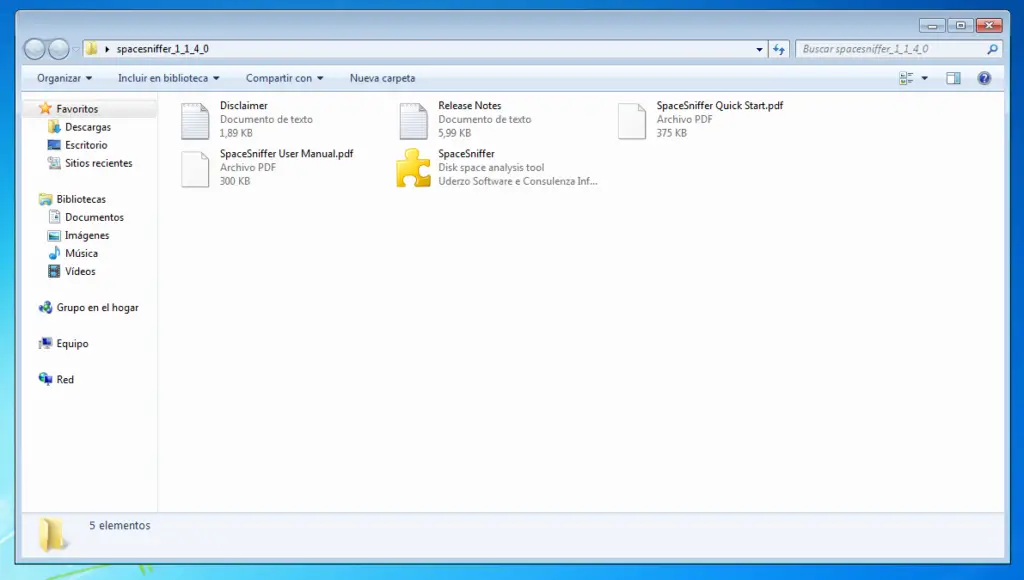The height and width of the screenshot is (580, 1024).
Task: Click the SpaceSniffer User Manual.pdf file name
Action: [286, 153]
